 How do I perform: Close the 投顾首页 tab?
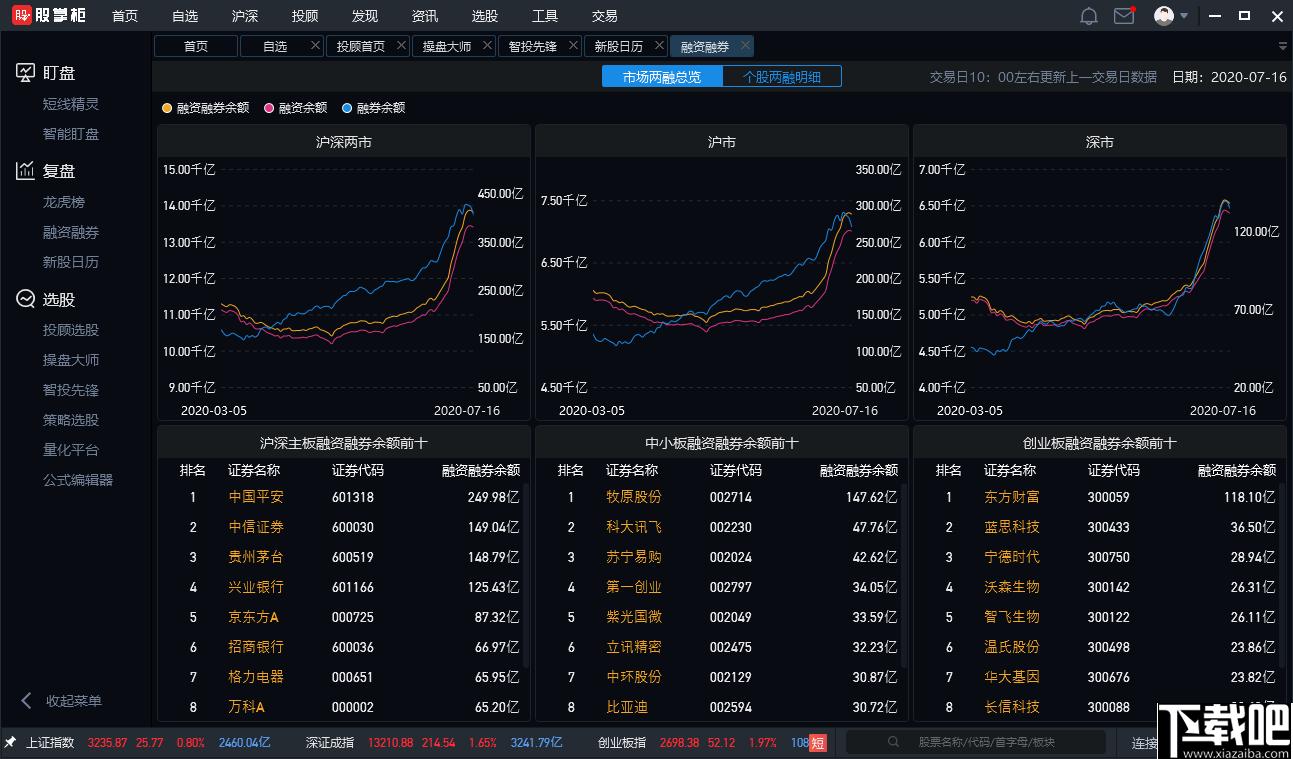pos(402,46)
